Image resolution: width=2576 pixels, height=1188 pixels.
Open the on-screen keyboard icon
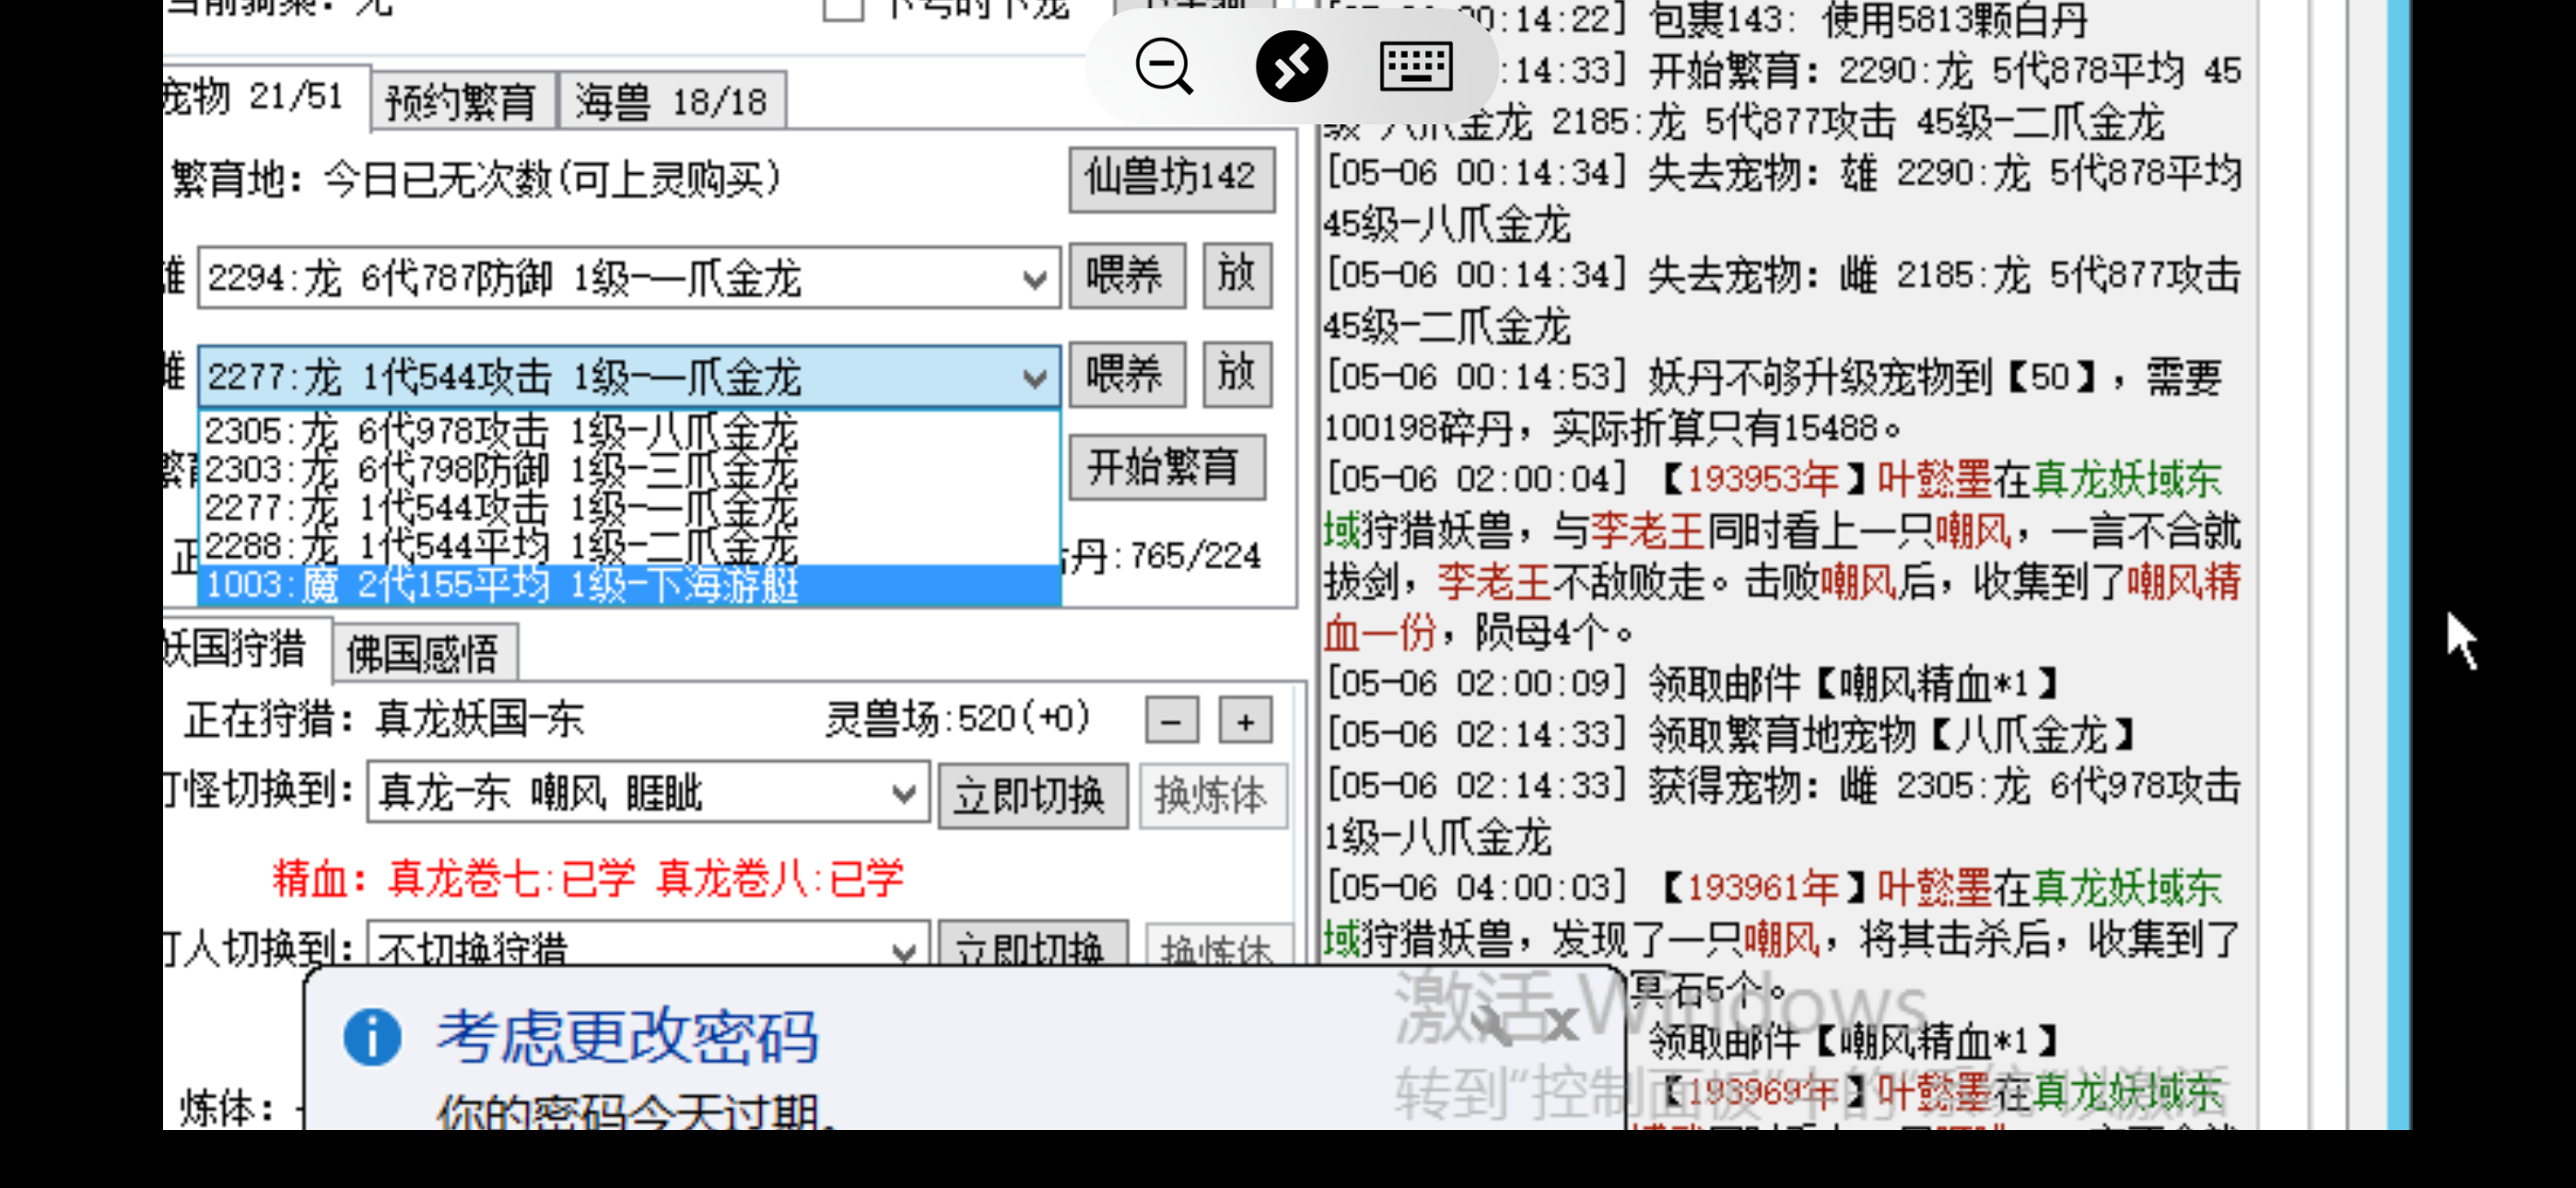1416,67
